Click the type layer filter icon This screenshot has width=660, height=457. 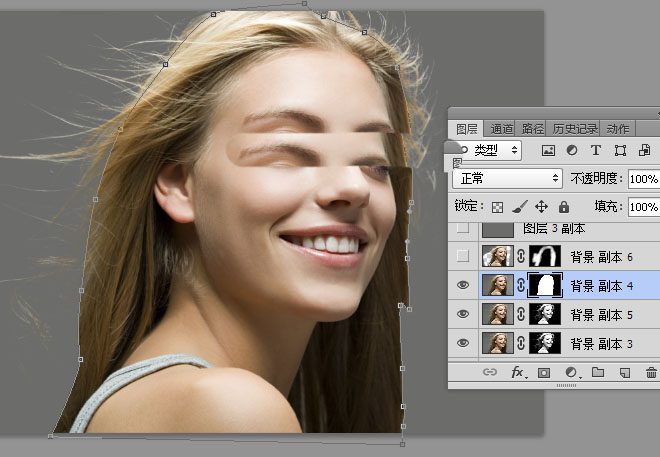596,151
